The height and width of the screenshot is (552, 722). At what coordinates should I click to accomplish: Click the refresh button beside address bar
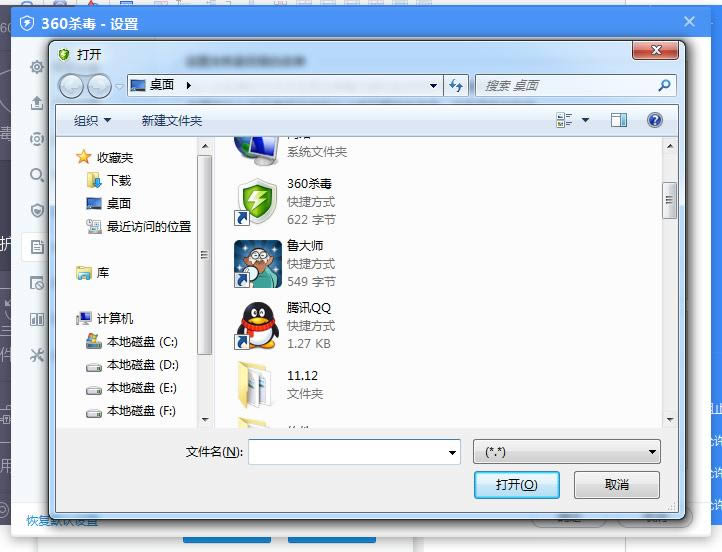click(x=457, y=86)
